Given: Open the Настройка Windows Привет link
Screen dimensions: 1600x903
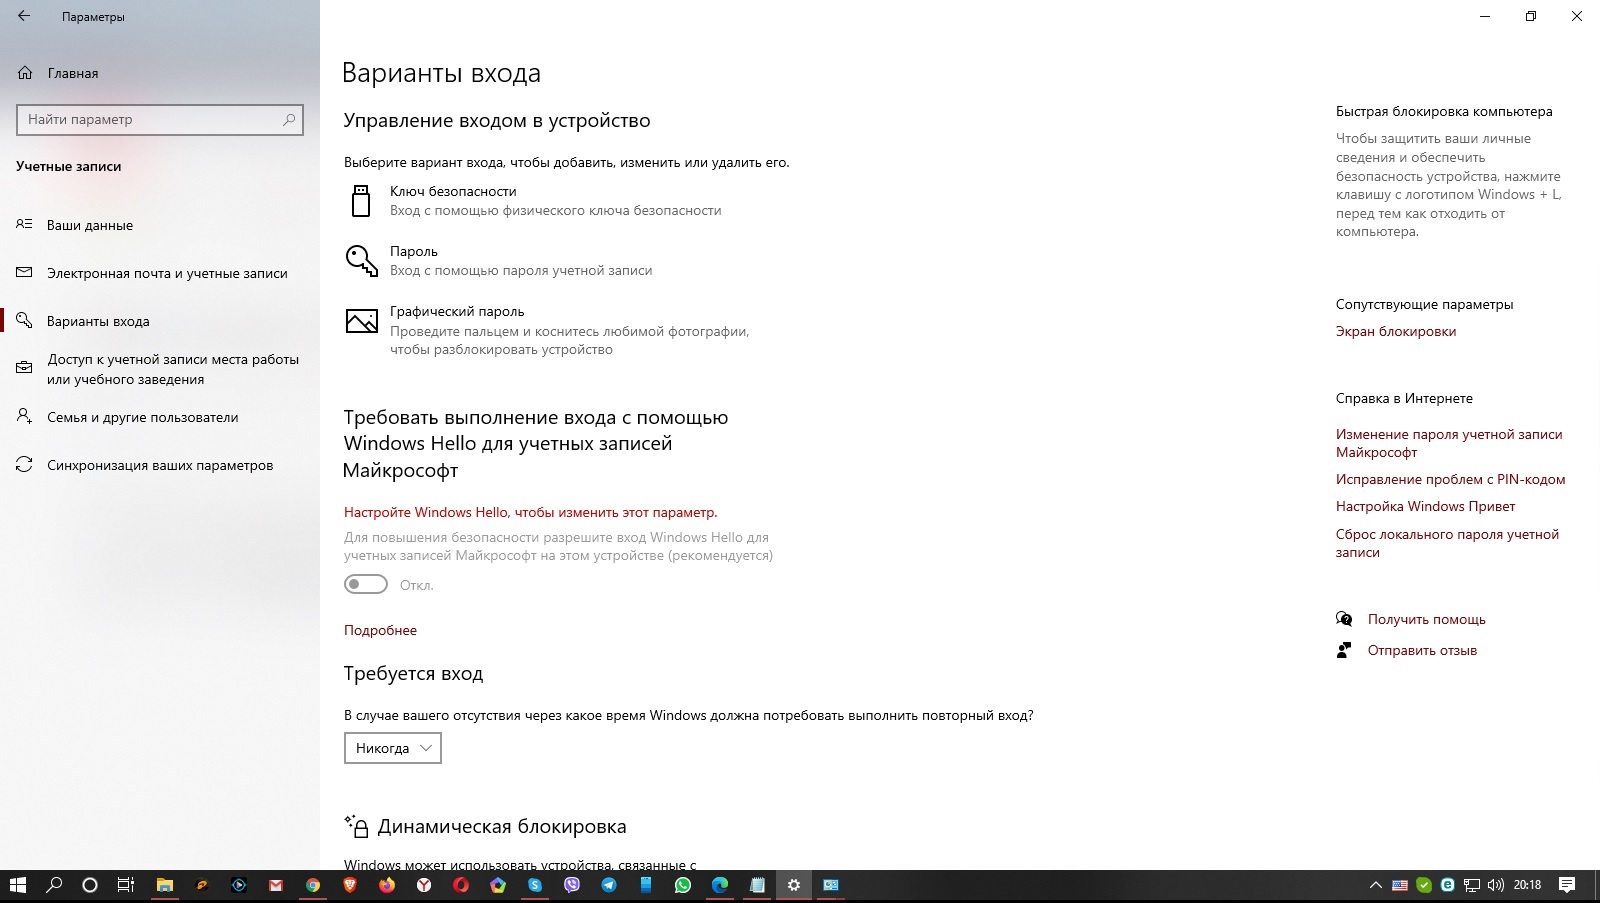Looking at the screenshot, I should click(x=1426, y=506).
